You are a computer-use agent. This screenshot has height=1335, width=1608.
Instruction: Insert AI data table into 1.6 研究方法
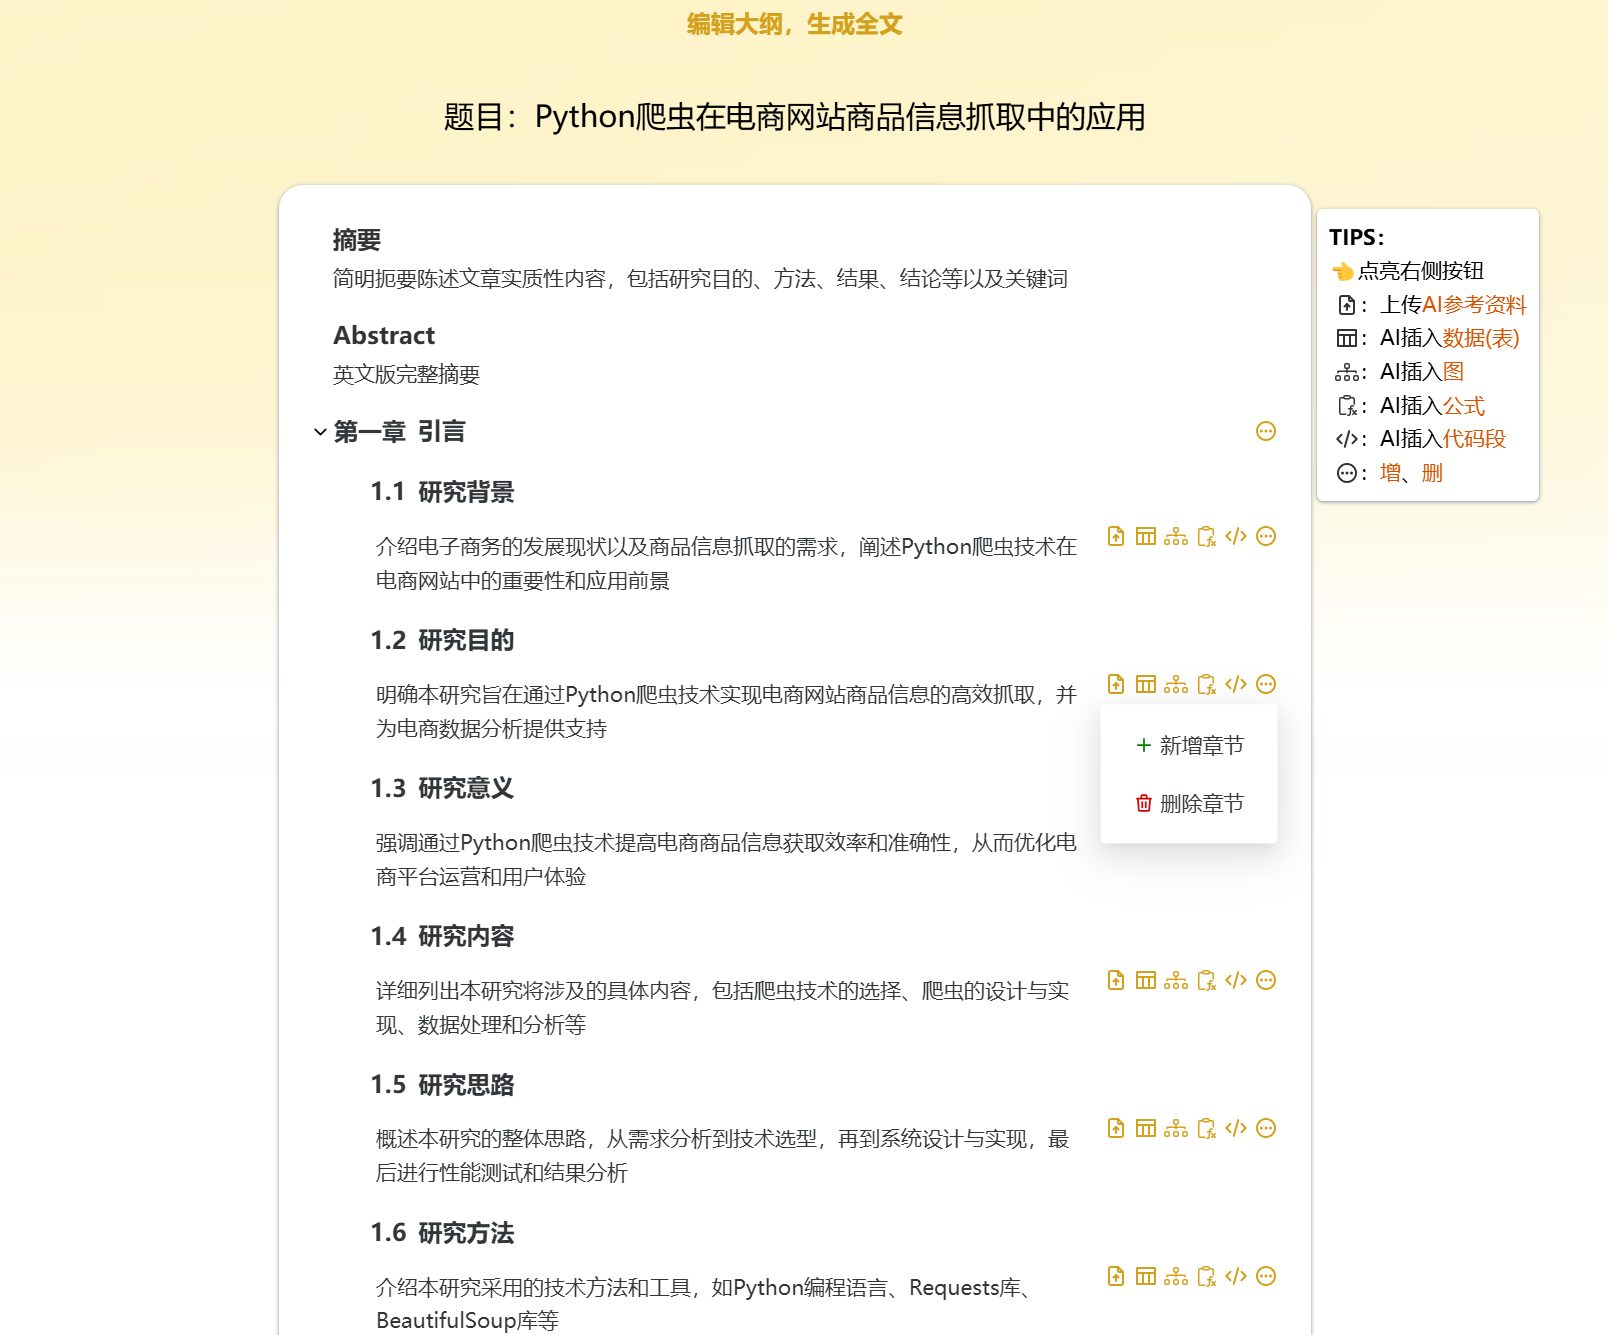pos(1145,1276)
